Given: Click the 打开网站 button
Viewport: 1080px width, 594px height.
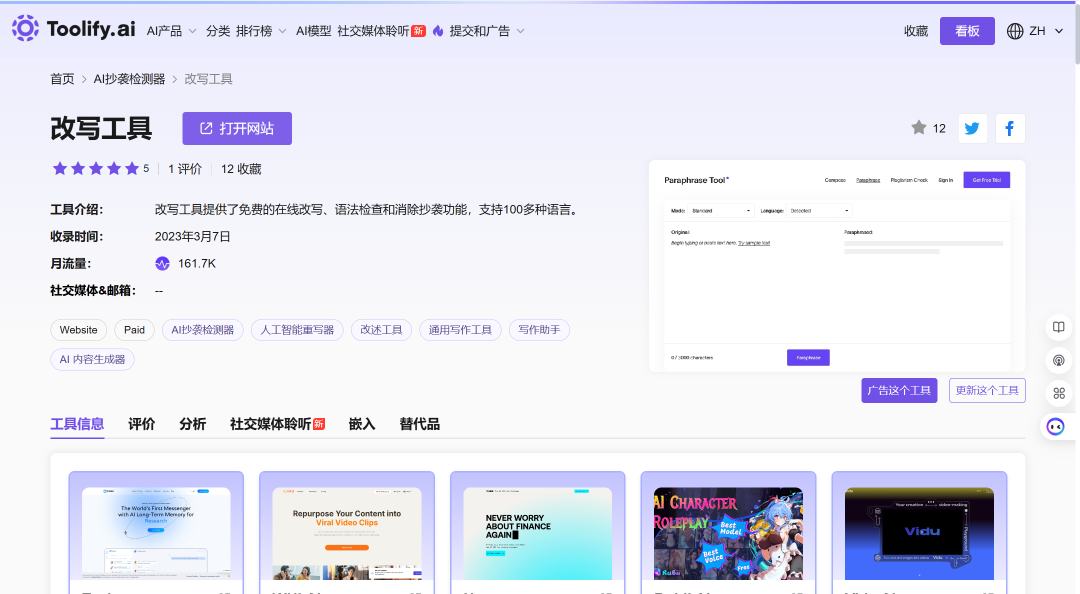Looking at the screenshot, I should 237,128.
